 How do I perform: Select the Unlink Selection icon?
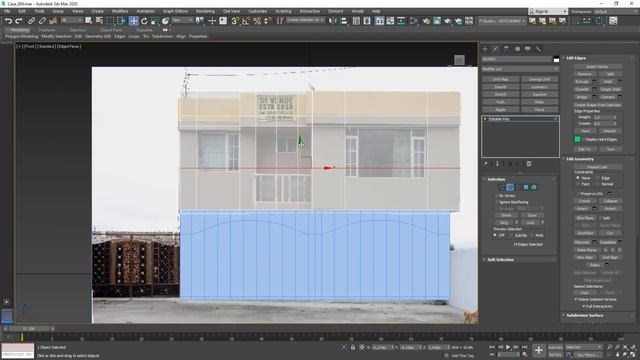(x=42, y=21)
